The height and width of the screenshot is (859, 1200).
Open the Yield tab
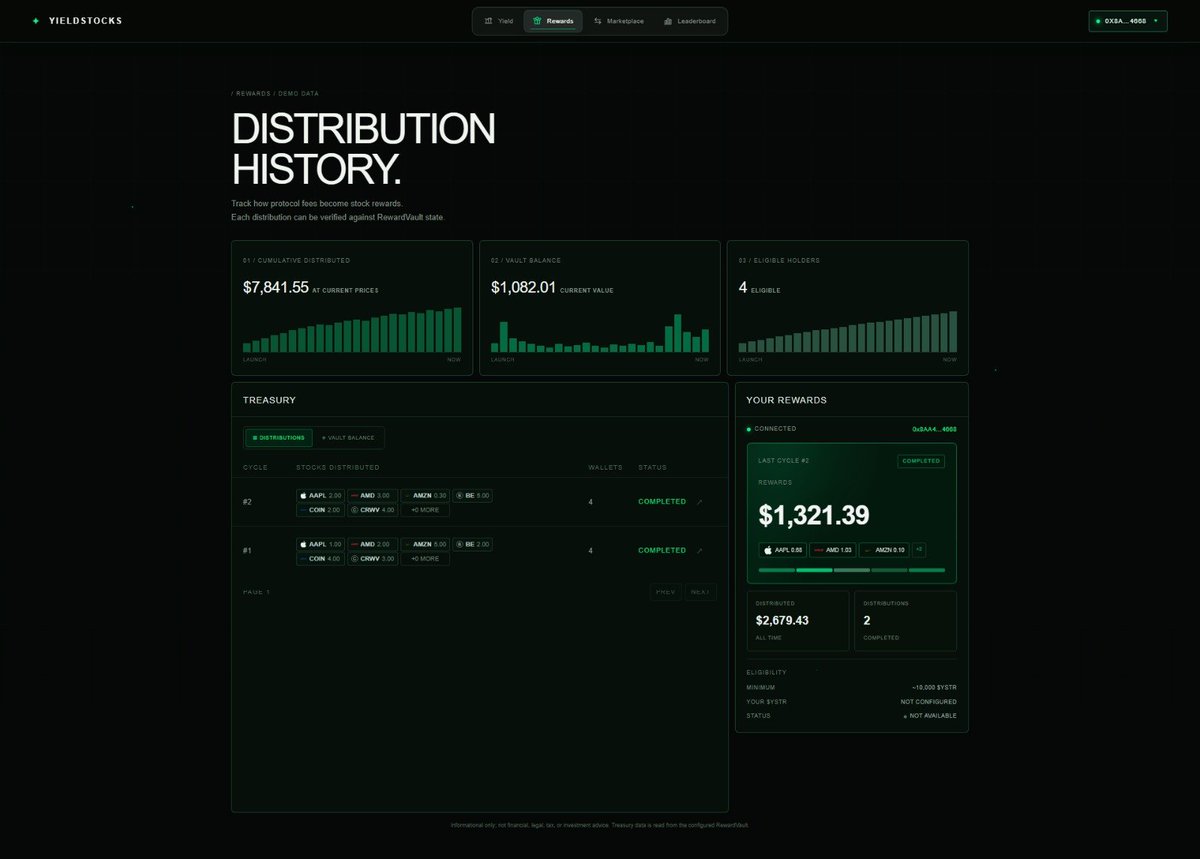pyautogui.click(x=498, y=21)
